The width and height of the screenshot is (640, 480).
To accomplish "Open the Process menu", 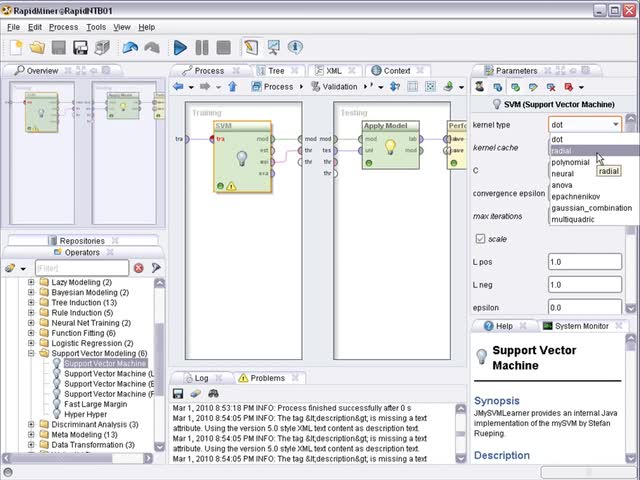I will [63, 27].
